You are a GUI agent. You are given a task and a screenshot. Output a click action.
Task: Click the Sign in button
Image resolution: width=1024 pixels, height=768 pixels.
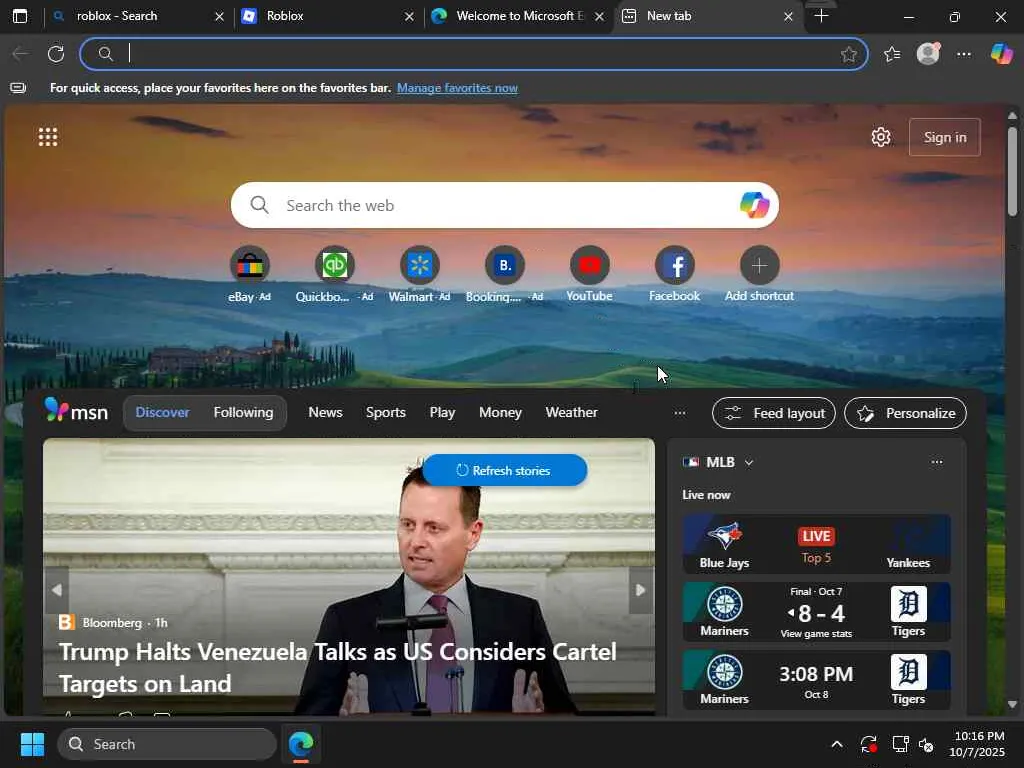click(944, 137)
